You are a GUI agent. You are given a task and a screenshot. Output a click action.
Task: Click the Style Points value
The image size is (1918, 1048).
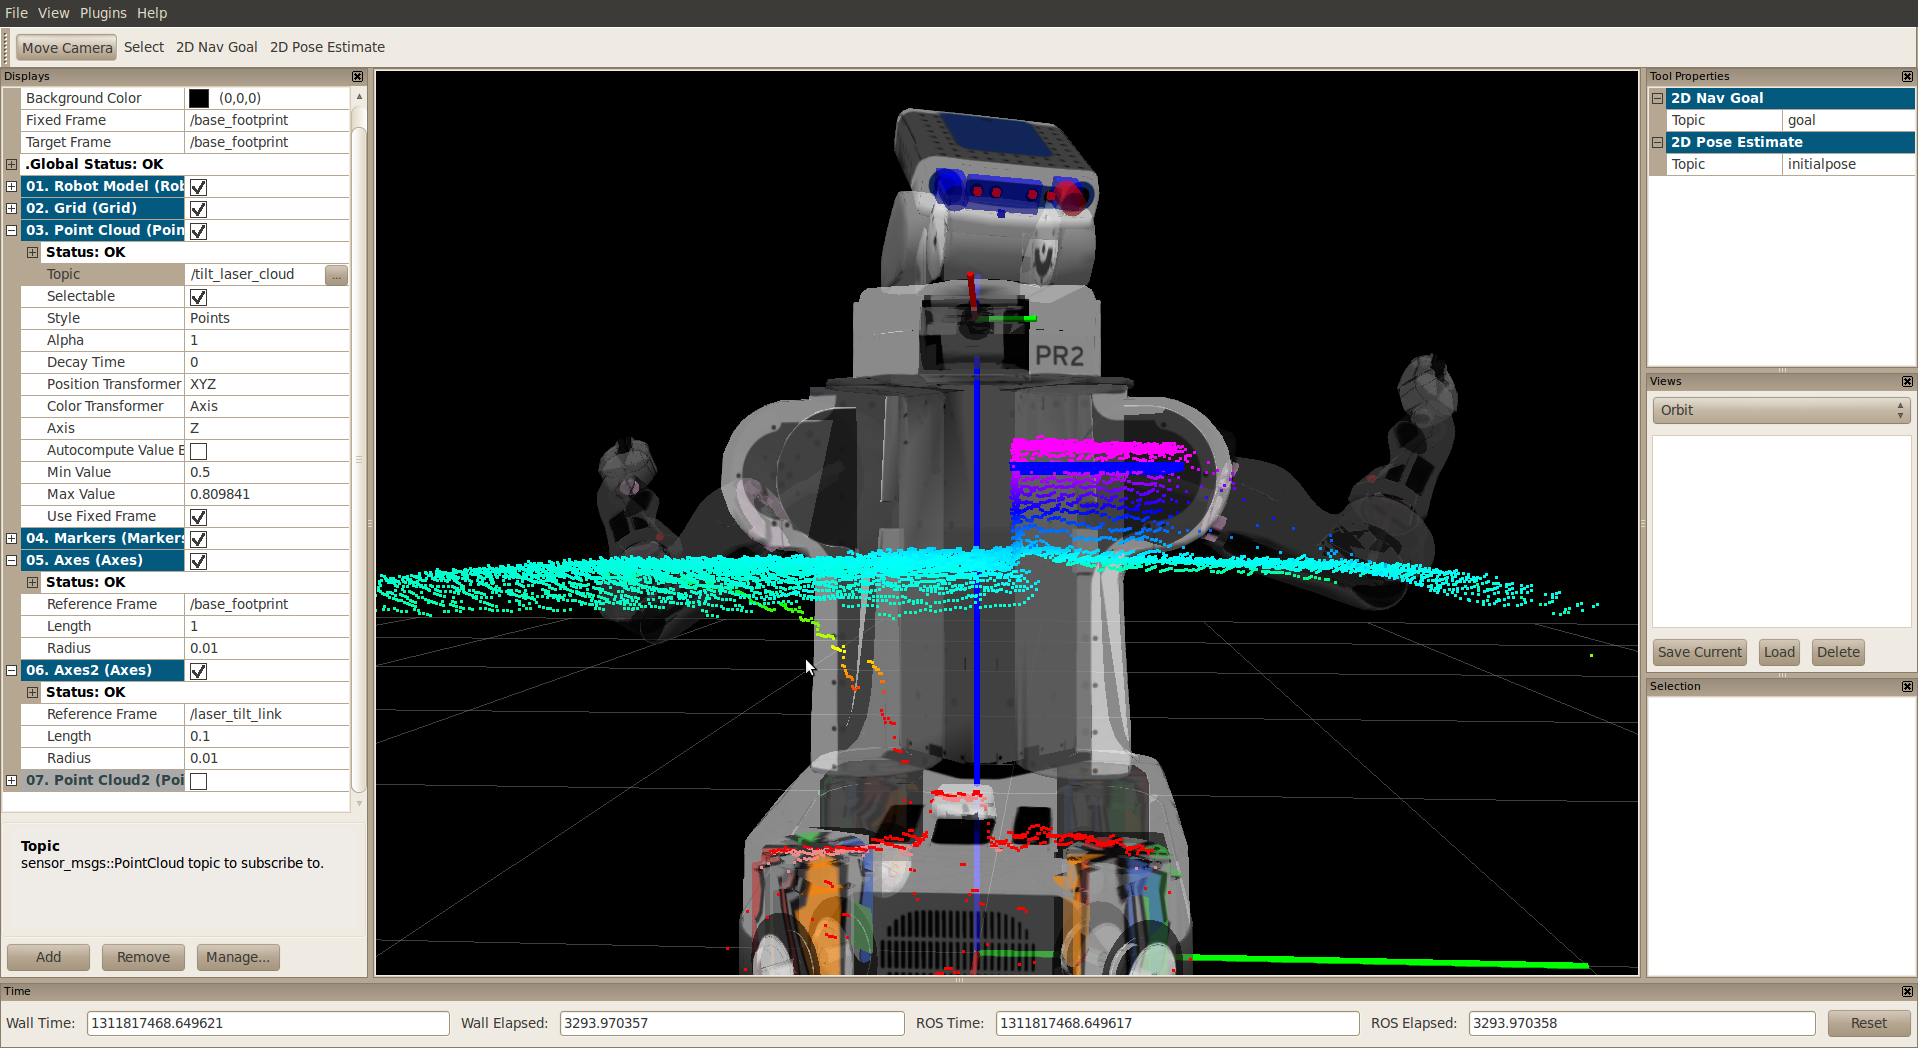click(x=267, y=318)
